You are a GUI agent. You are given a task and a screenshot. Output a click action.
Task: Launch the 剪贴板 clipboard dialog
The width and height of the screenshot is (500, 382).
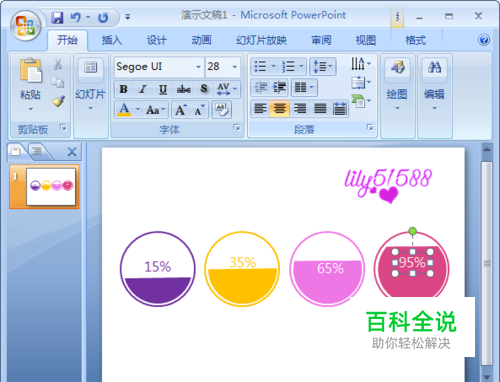63,127
